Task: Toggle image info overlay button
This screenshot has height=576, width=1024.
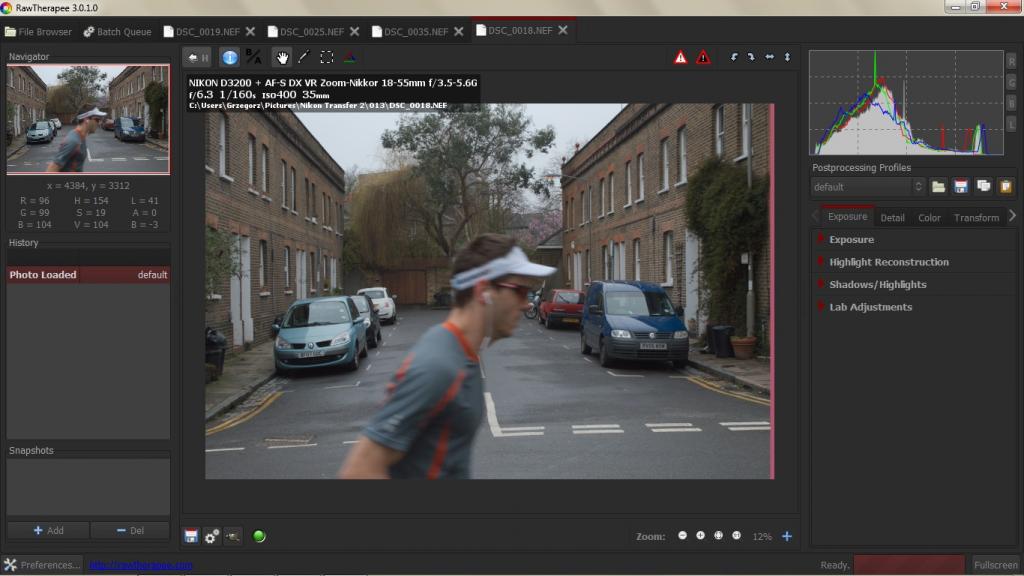Action: coord(230,58)
